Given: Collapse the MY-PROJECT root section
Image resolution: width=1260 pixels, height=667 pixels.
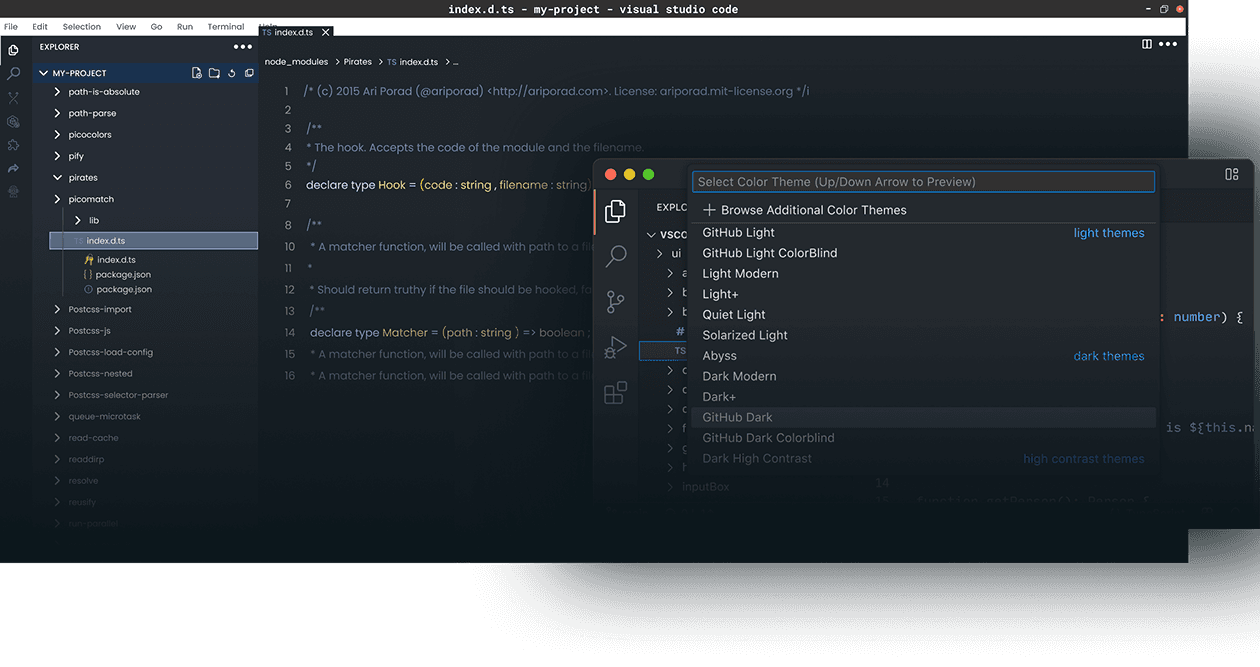Looking at the screenshot, I should 43,73.
